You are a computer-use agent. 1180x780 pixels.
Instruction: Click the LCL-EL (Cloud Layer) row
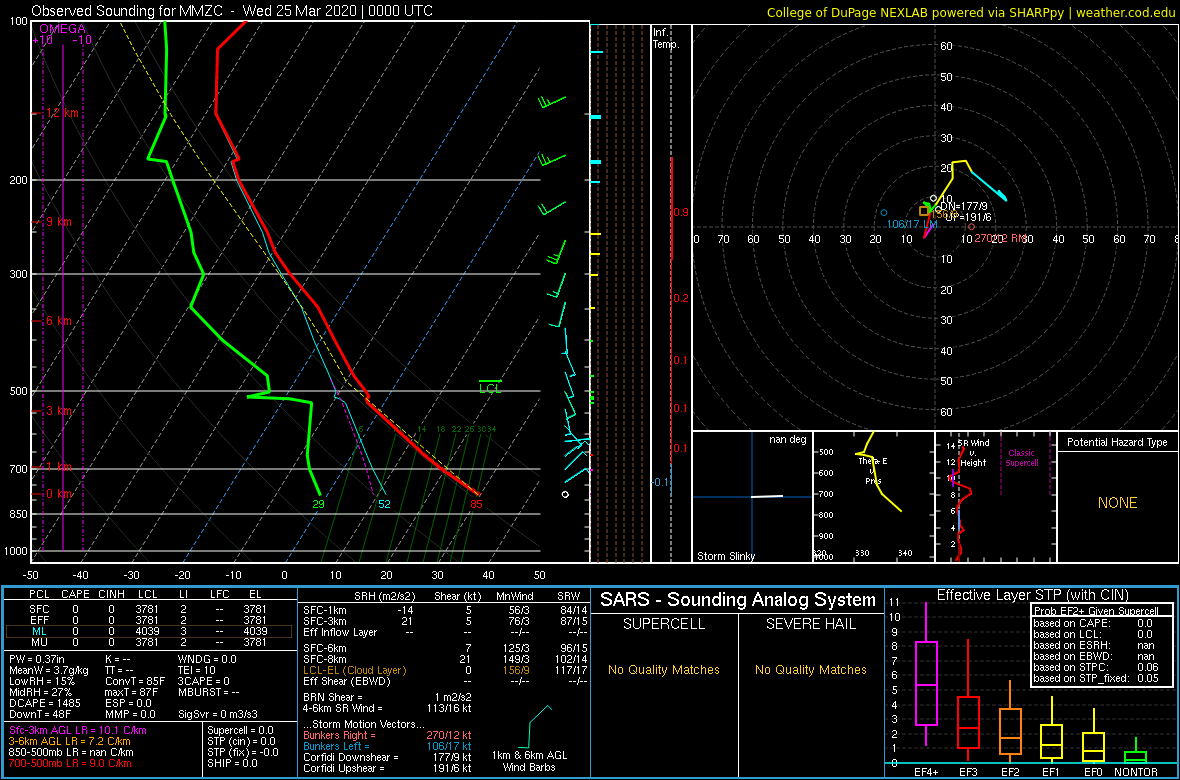click(x=444, y=670)
